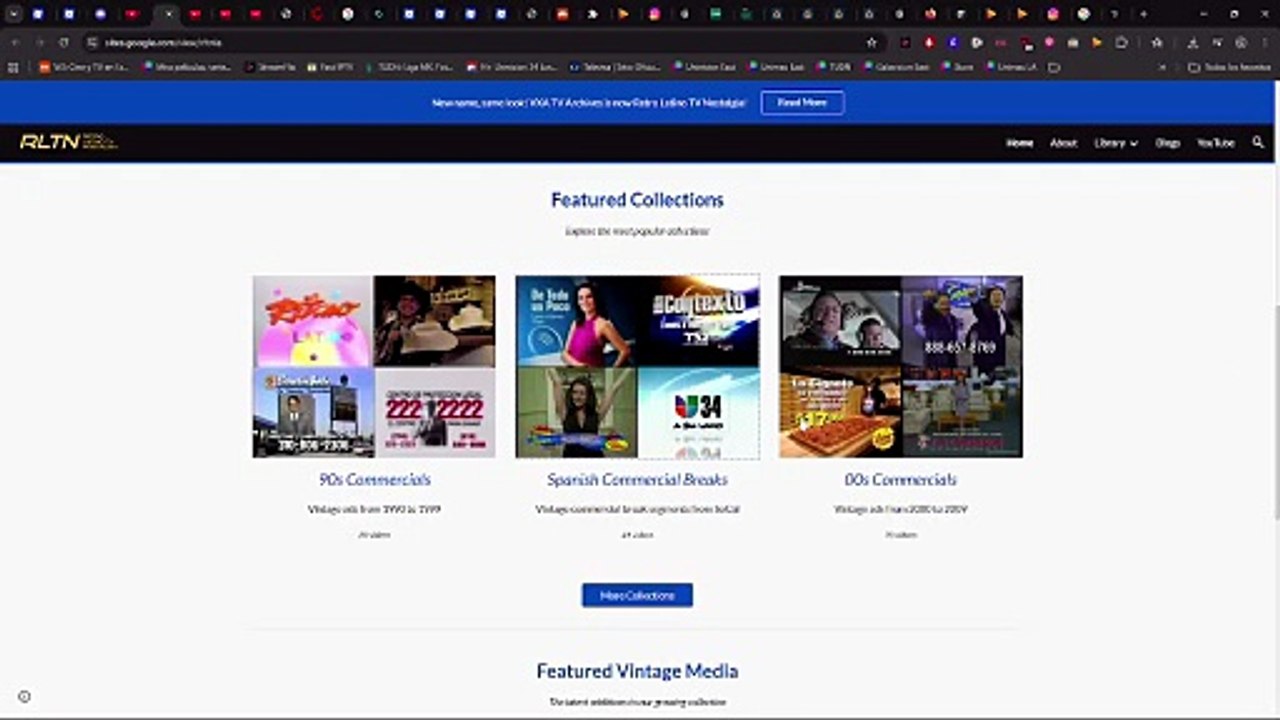1280x720 pixels.
Task: Click the Spanish Commercial Breaks collage thumbnail
Action: click(637, 367)
